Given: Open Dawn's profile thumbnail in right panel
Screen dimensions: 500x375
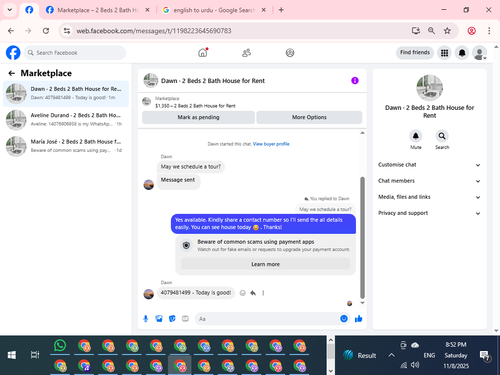Looking at the screenshot, I should point(429,88).
